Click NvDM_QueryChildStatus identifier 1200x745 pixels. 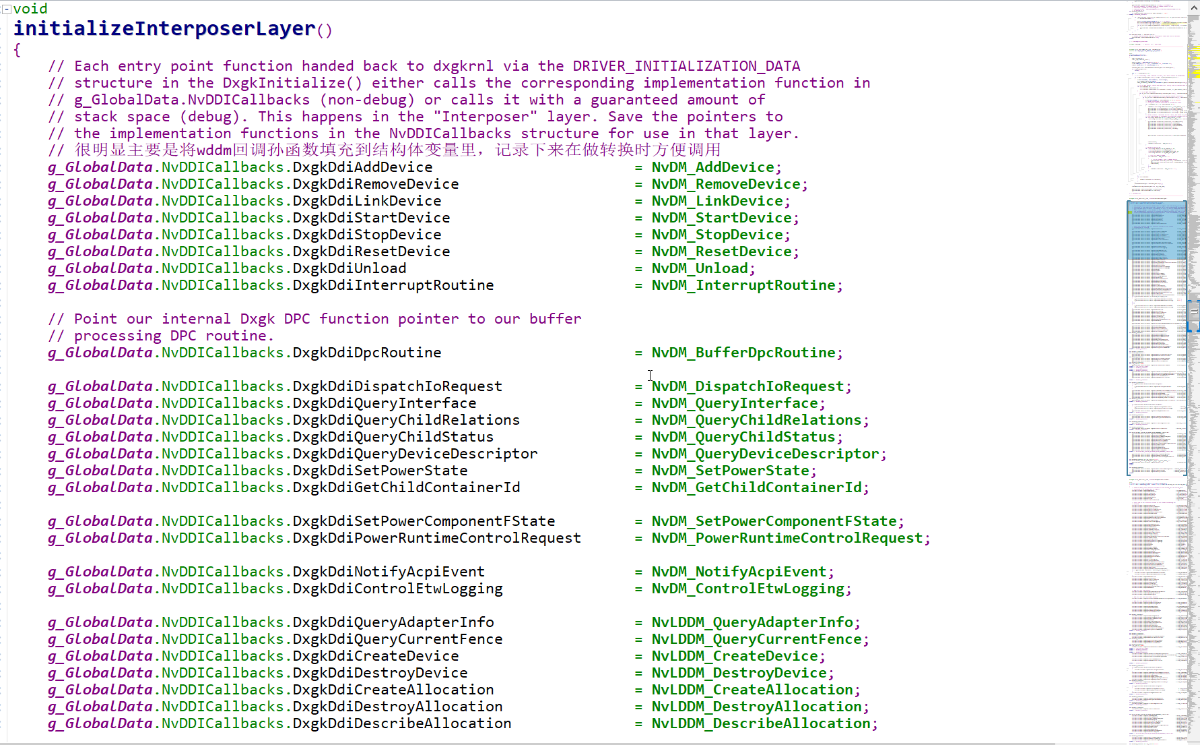[743, 437]
